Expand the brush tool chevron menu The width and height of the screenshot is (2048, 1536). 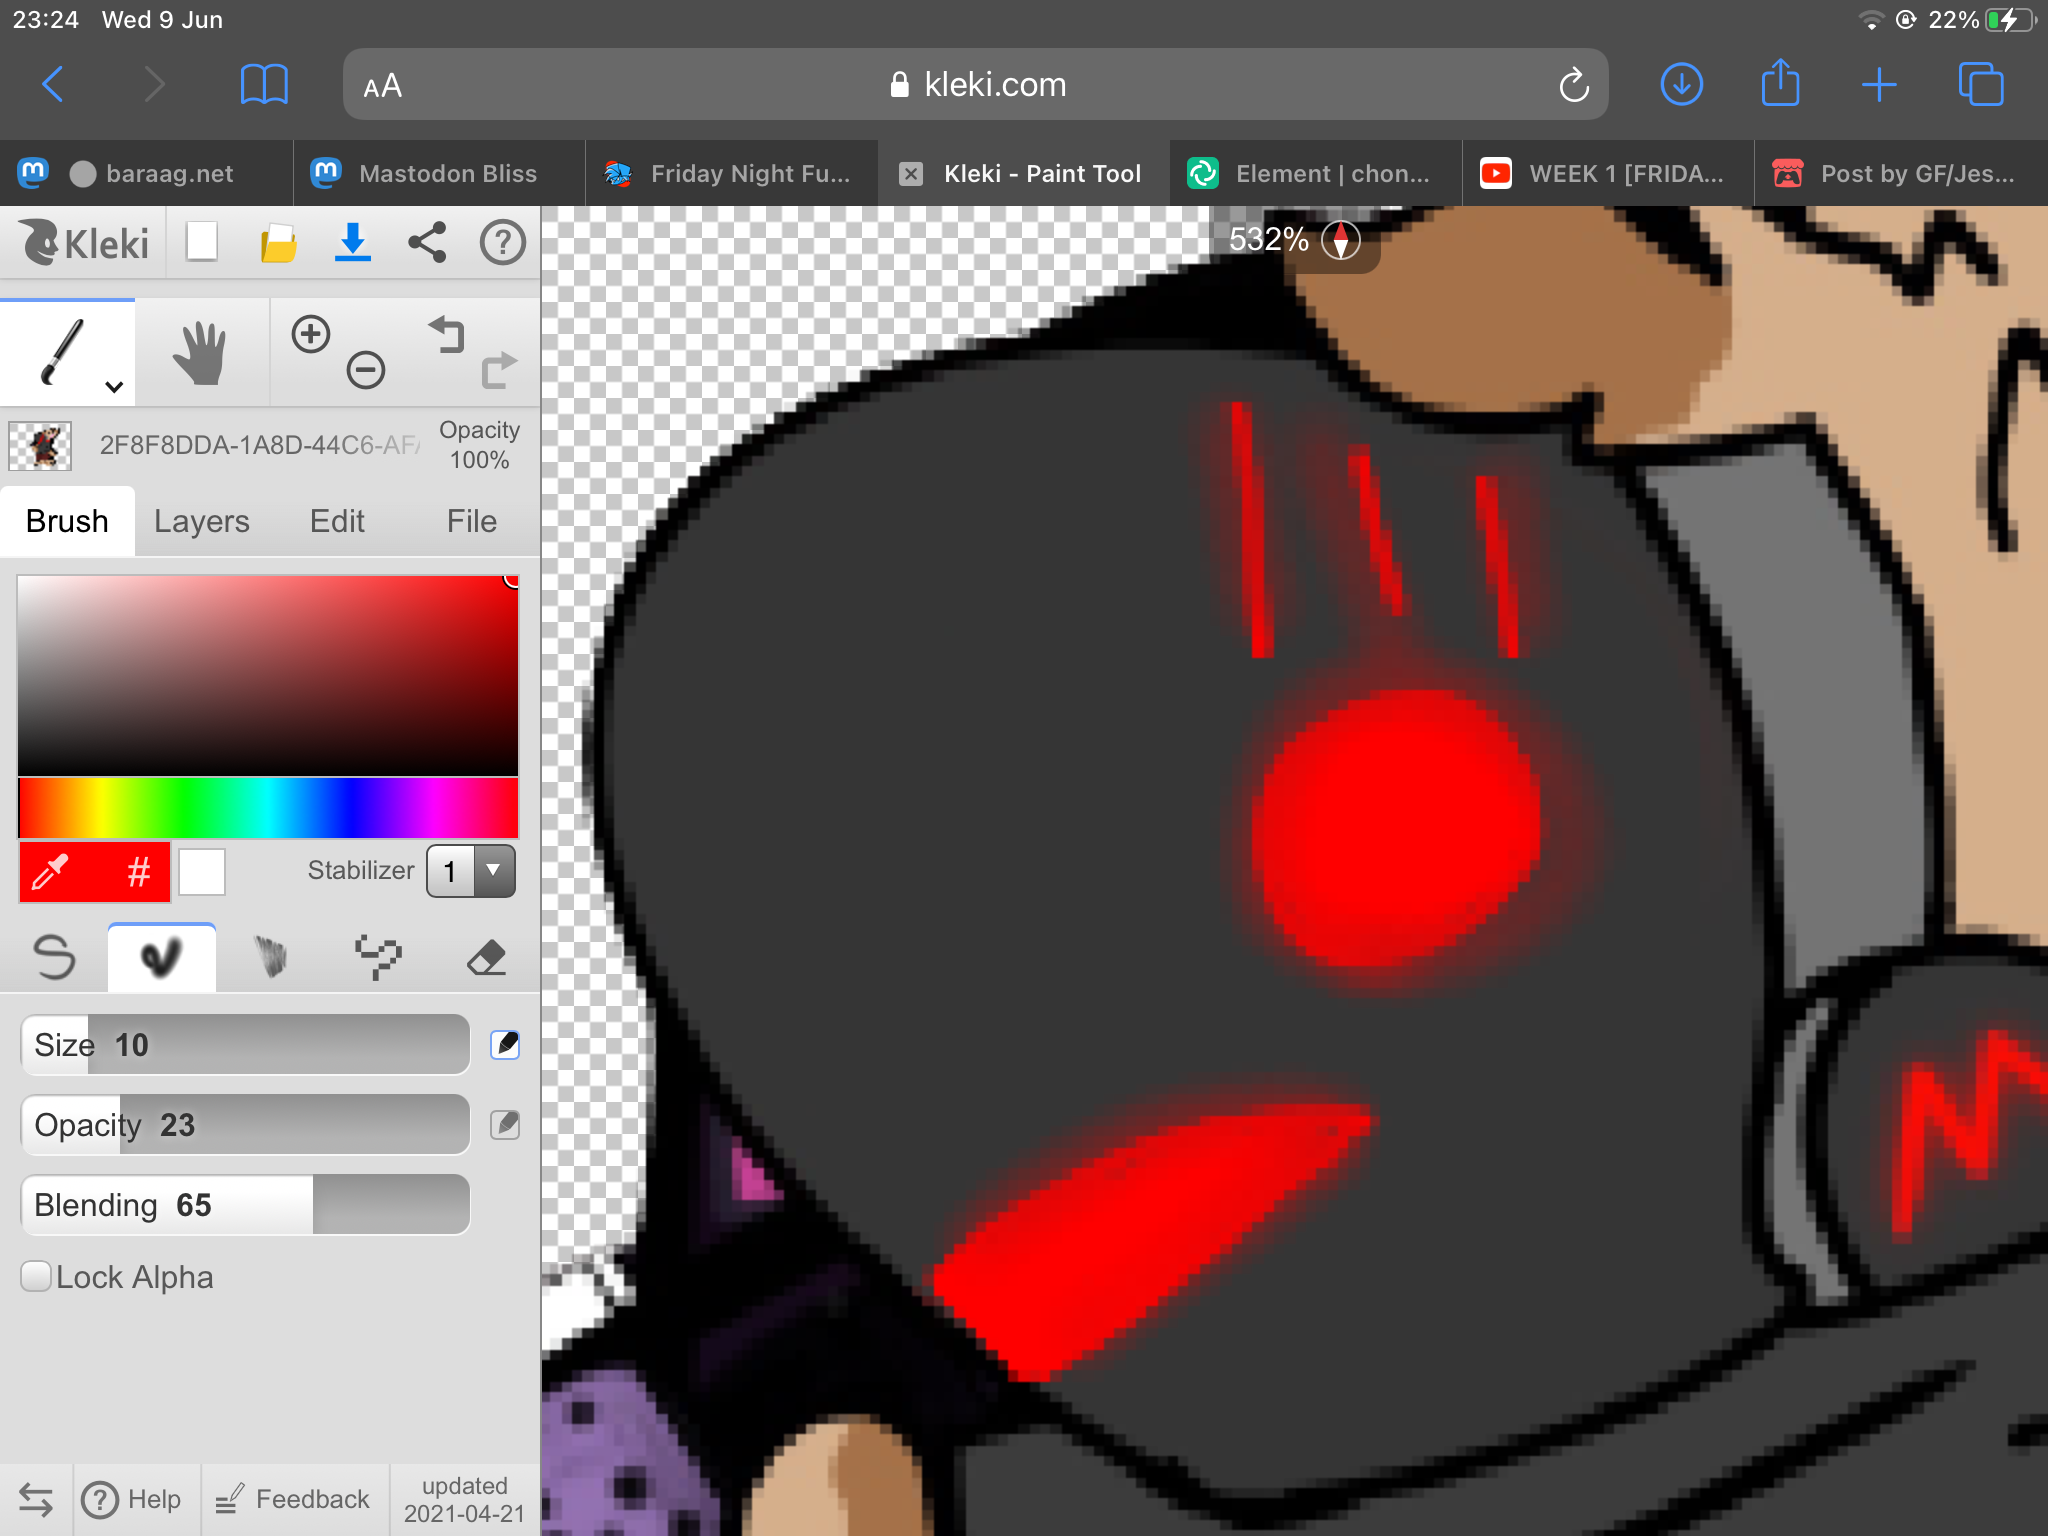tap(115, 387)
